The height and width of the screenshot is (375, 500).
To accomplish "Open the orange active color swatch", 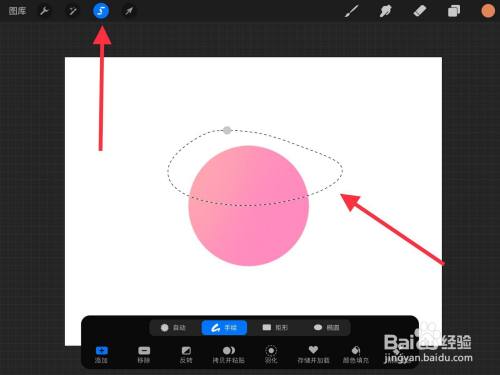I will pyautogui.click(x=488, y=11).
